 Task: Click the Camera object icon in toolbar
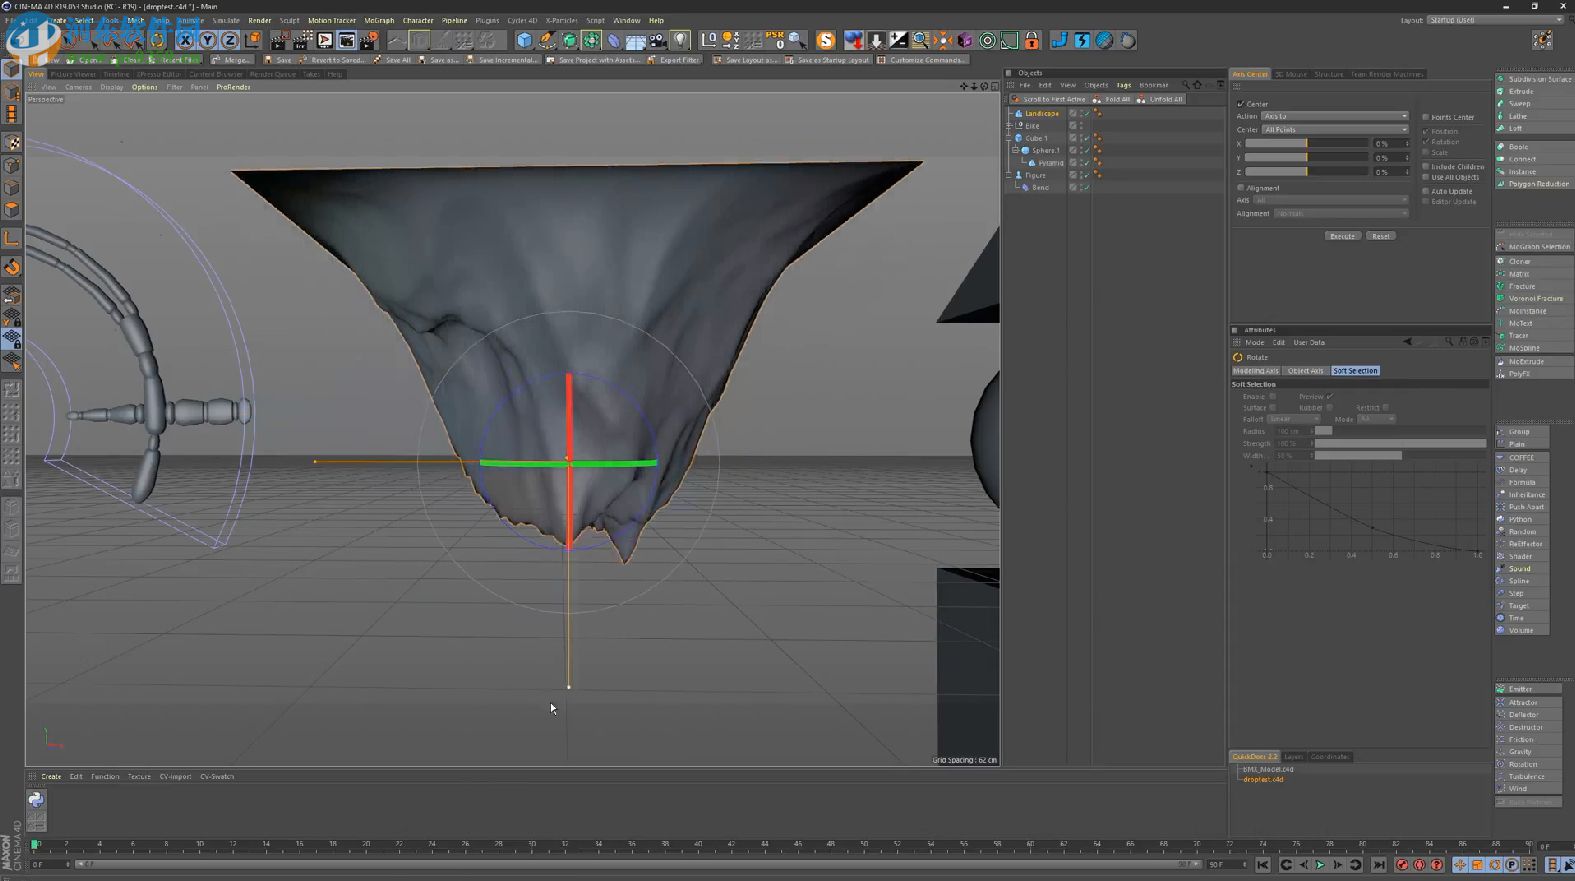pyautogui.click(x=658, y=40)
